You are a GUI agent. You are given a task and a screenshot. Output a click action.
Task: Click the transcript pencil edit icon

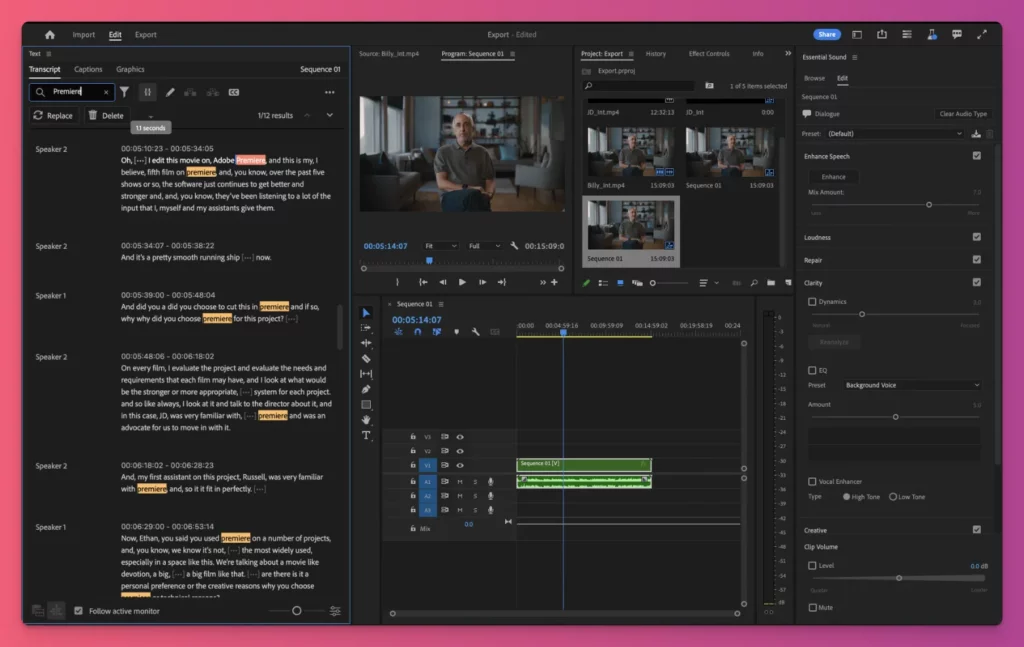tap(170, 92)
